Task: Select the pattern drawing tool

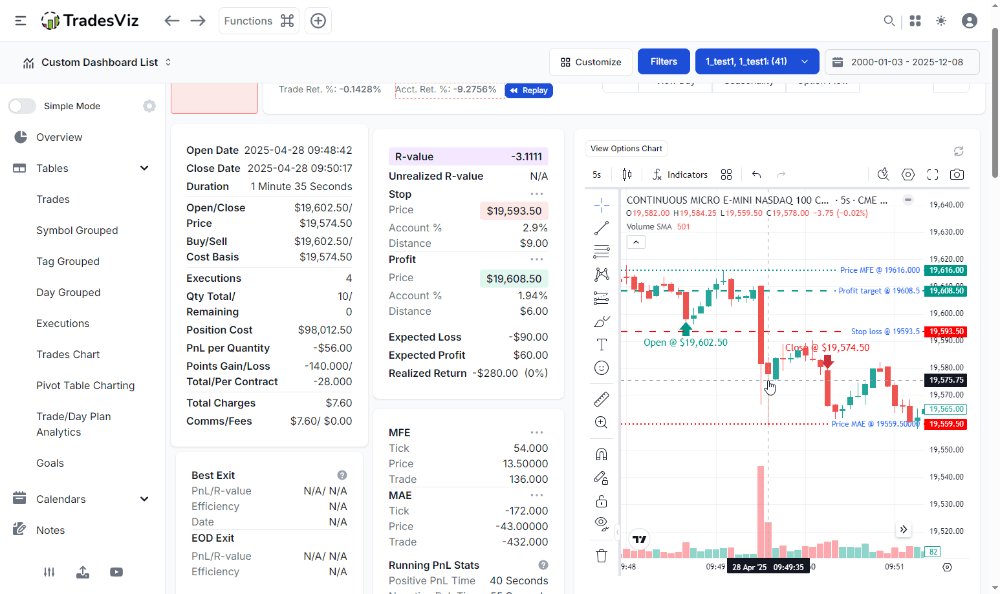Action: (601, 274)
